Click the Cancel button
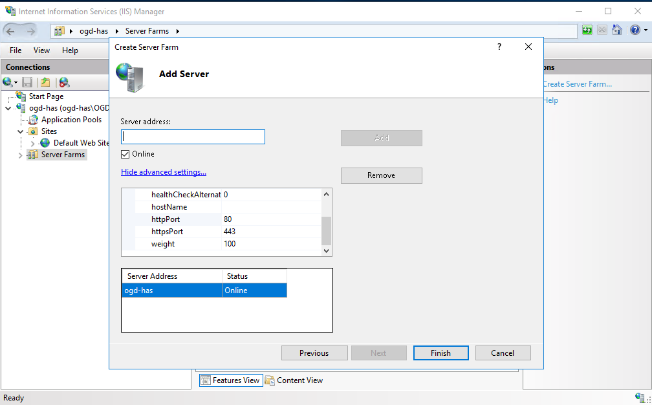Image resolution: width=652 pixels, height=405 pixels. click(502, 353)
